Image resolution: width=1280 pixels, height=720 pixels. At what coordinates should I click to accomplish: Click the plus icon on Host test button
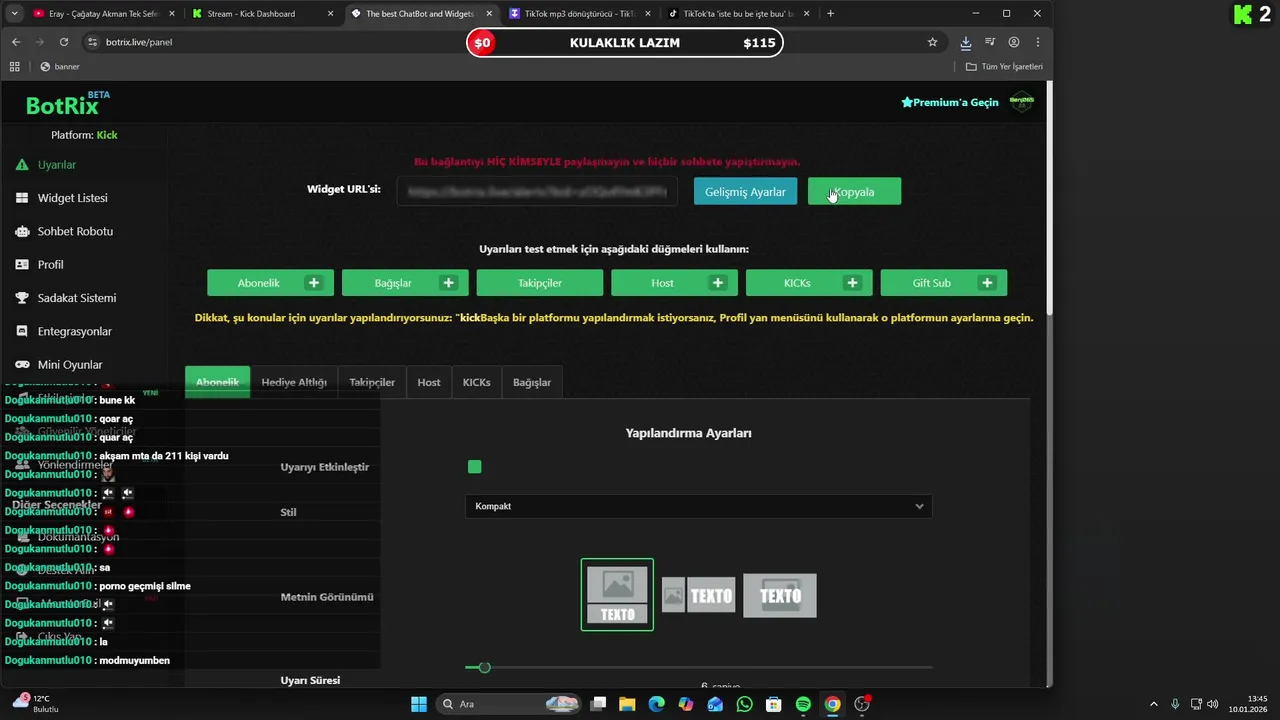coord(718,283)
